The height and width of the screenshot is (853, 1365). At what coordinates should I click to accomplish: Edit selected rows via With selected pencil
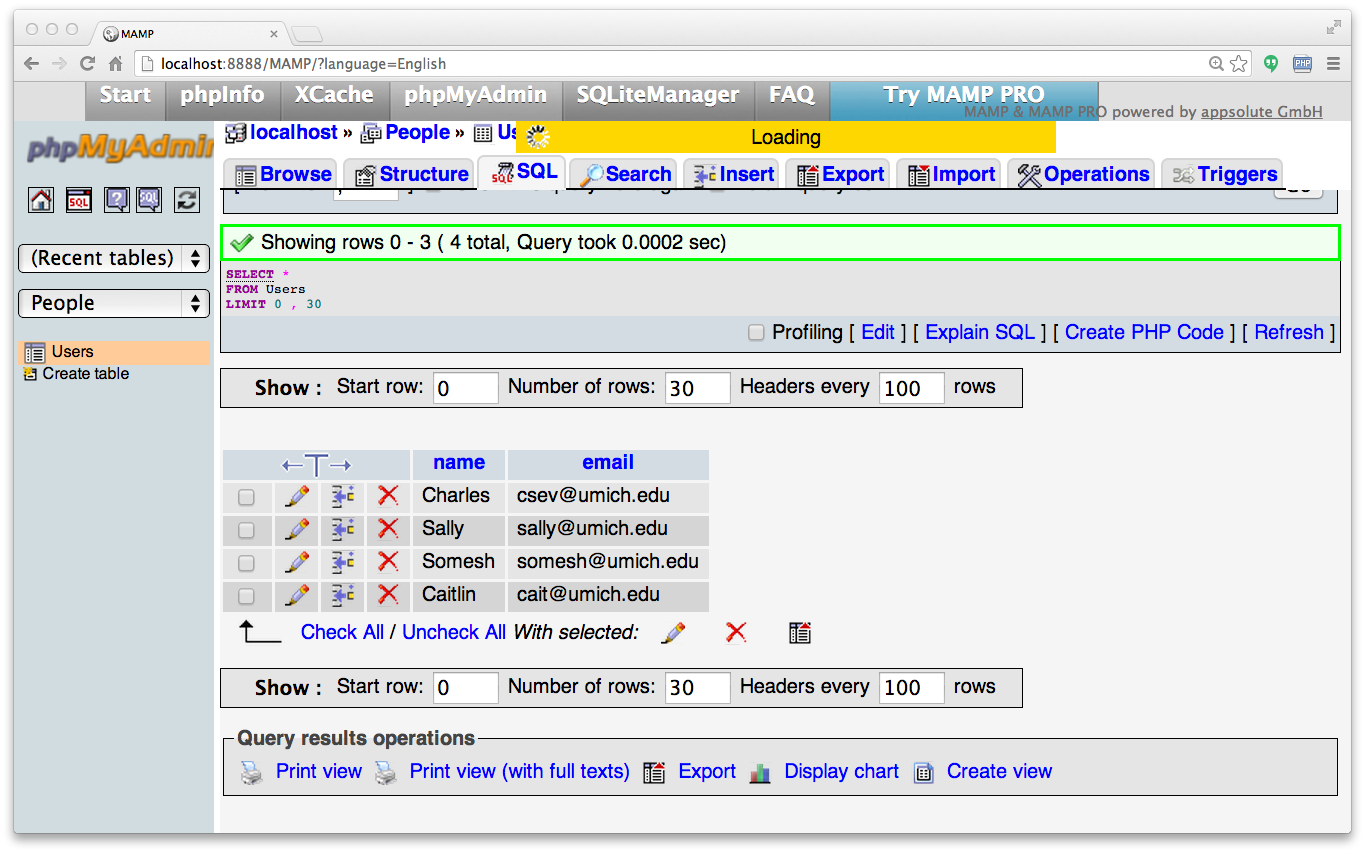(674, 632)
